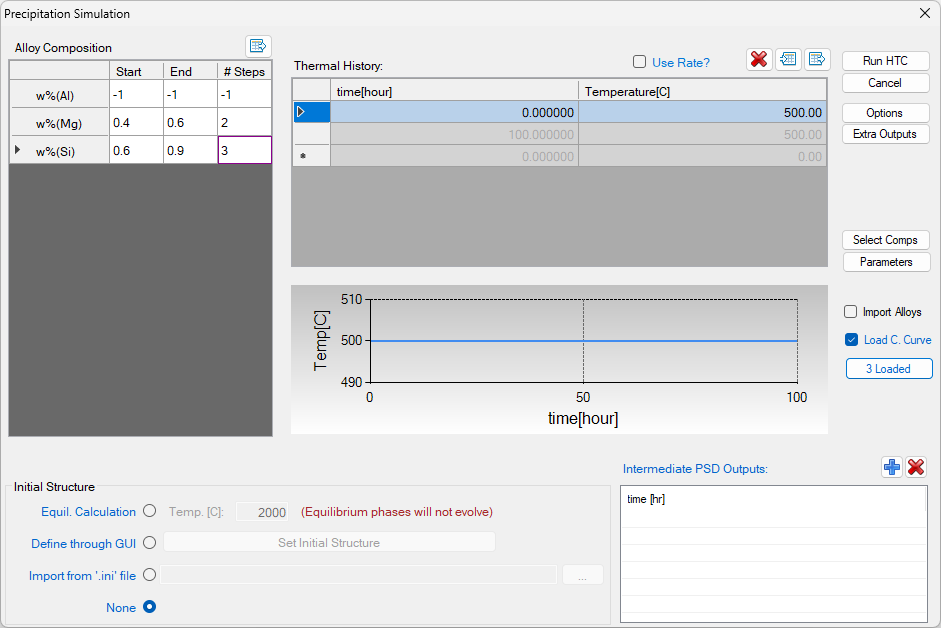Enable the Use Rate? checkbox
Viewport: 941px width, 628px height.
point(640,62)
